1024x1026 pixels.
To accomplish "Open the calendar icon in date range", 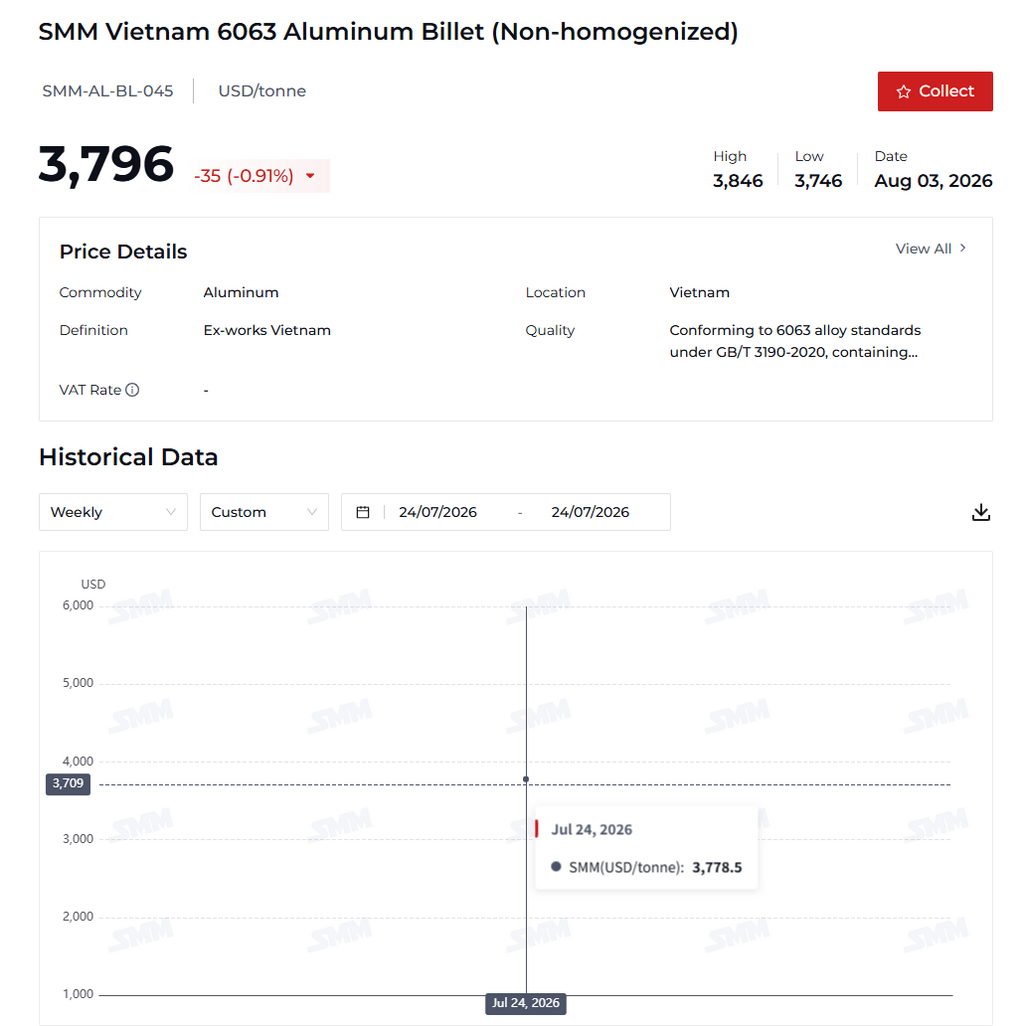I will (362, 512).
